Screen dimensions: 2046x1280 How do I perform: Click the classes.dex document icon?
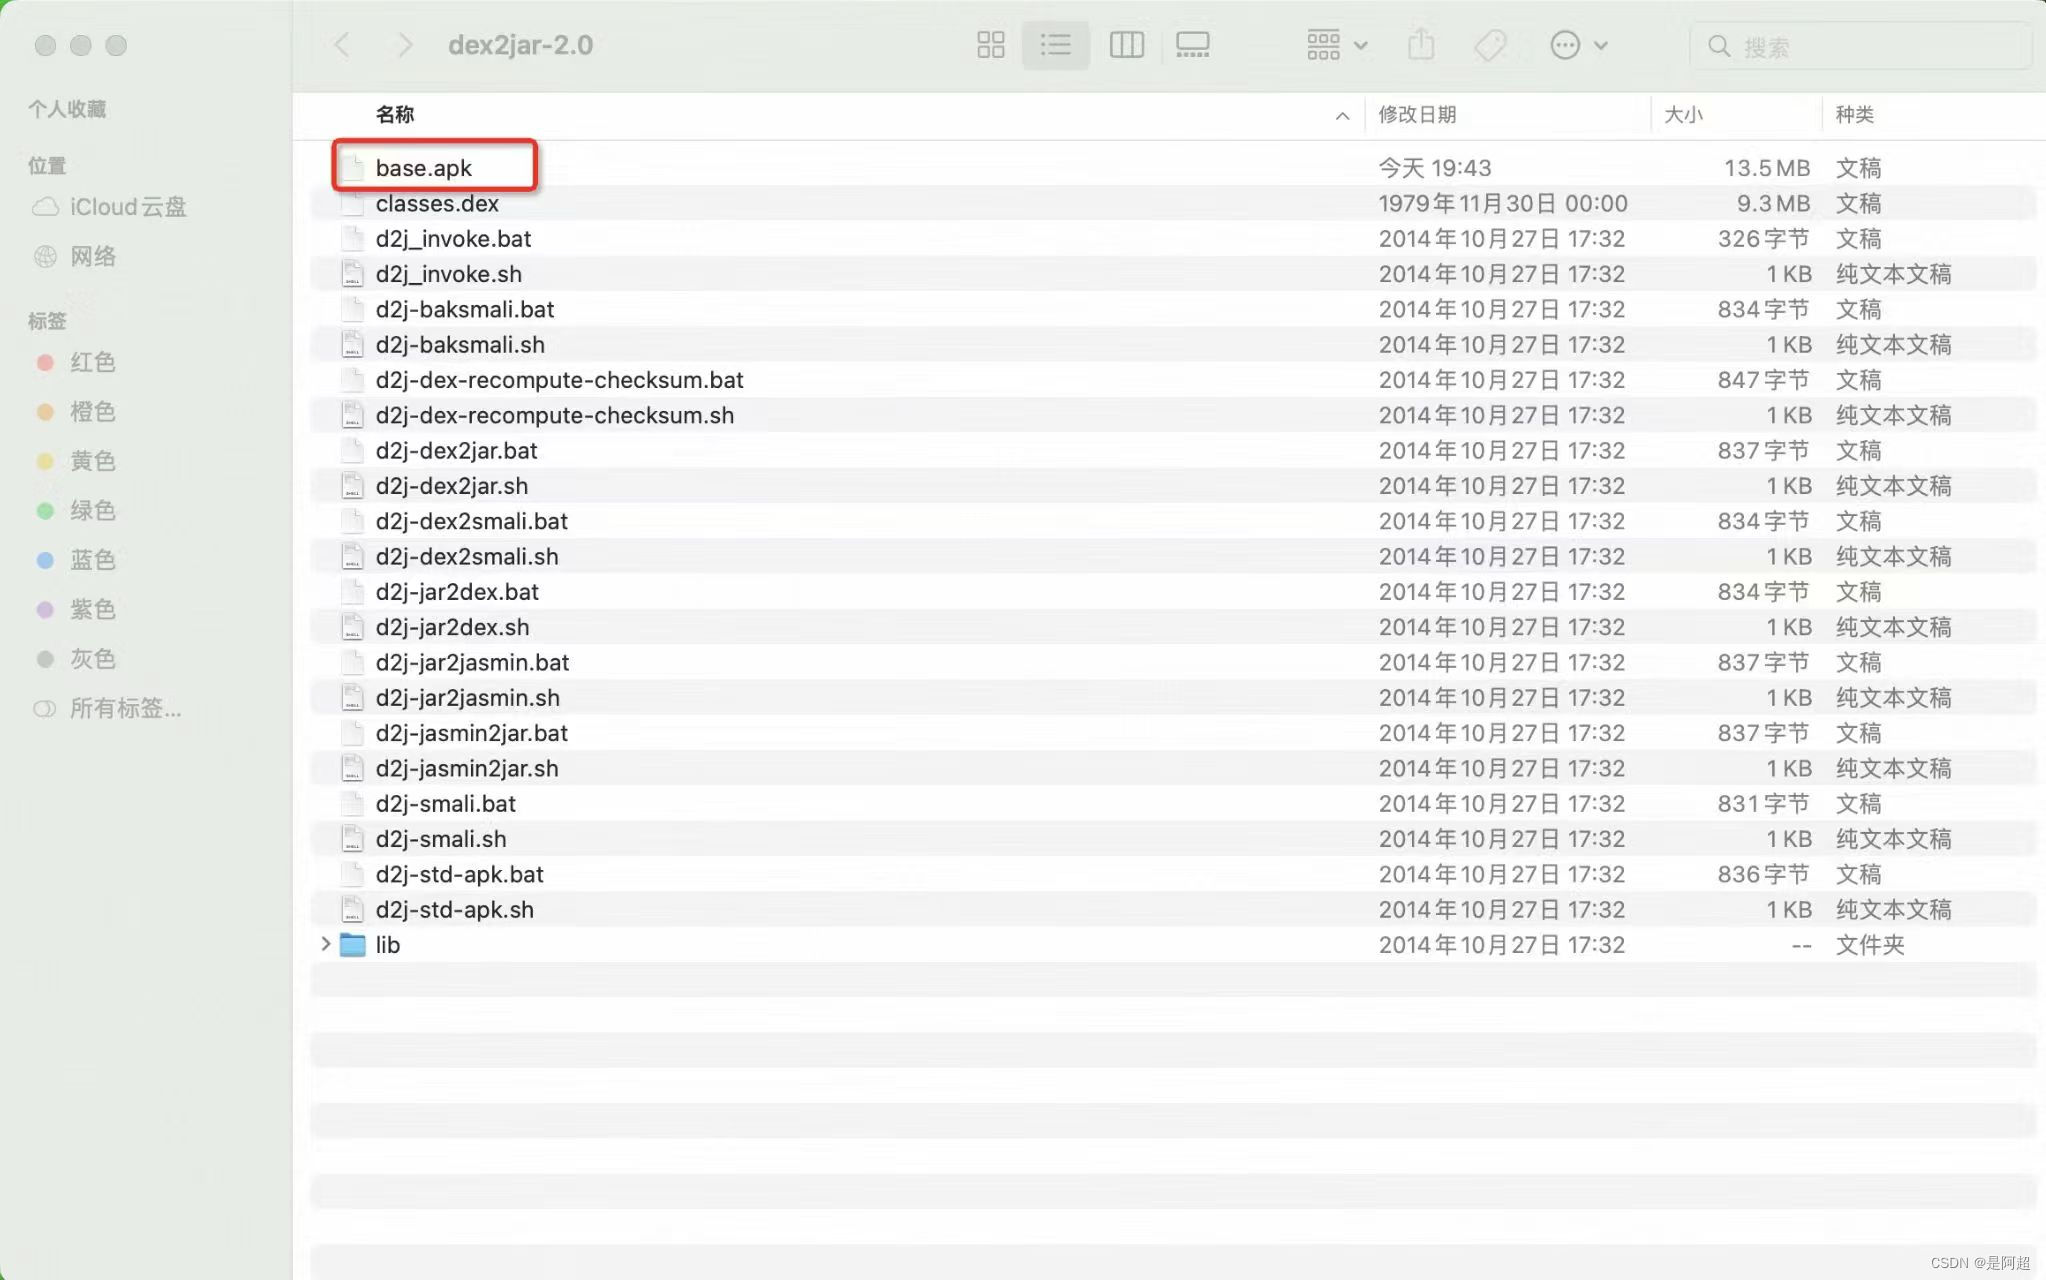352,203
